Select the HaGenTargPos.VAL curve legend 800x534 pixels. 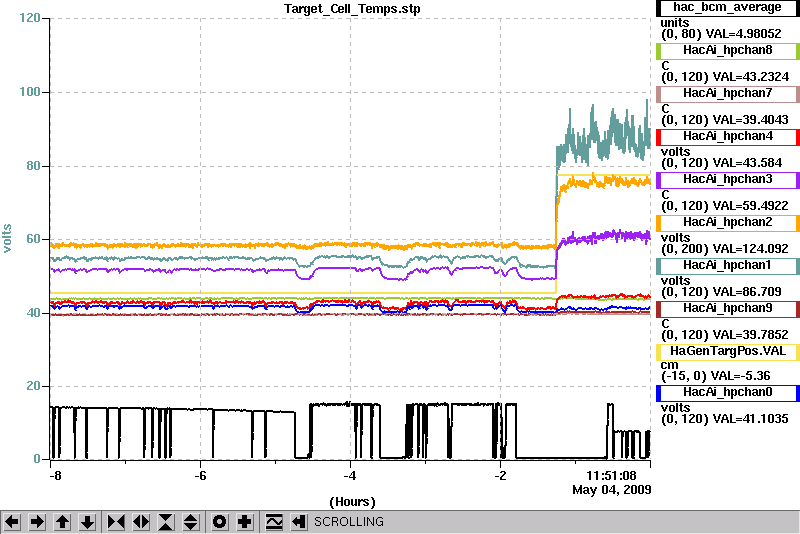(727, 352)
